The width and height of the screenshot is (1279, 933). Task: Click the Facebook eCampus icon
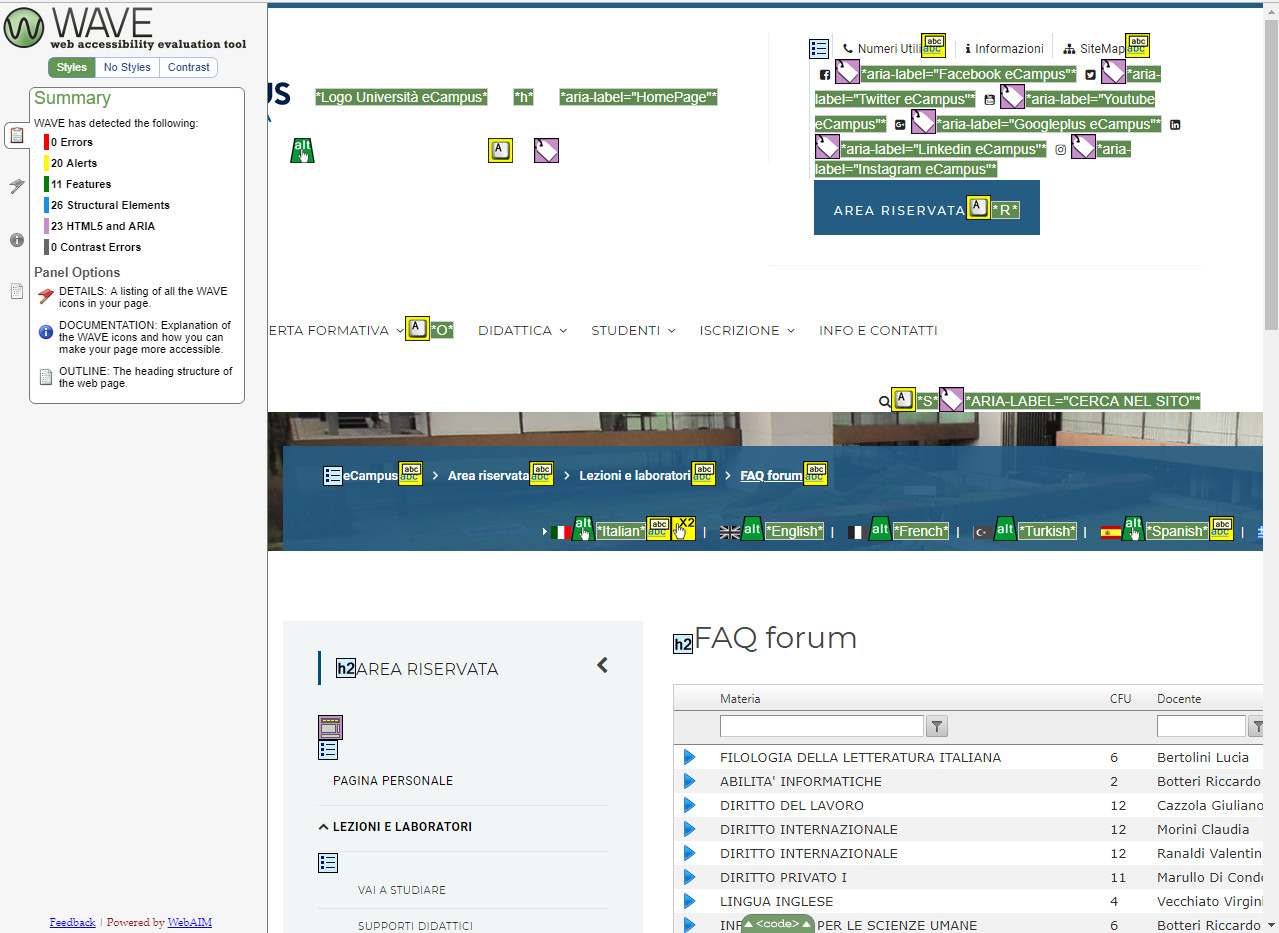click(x=825, y=75)
